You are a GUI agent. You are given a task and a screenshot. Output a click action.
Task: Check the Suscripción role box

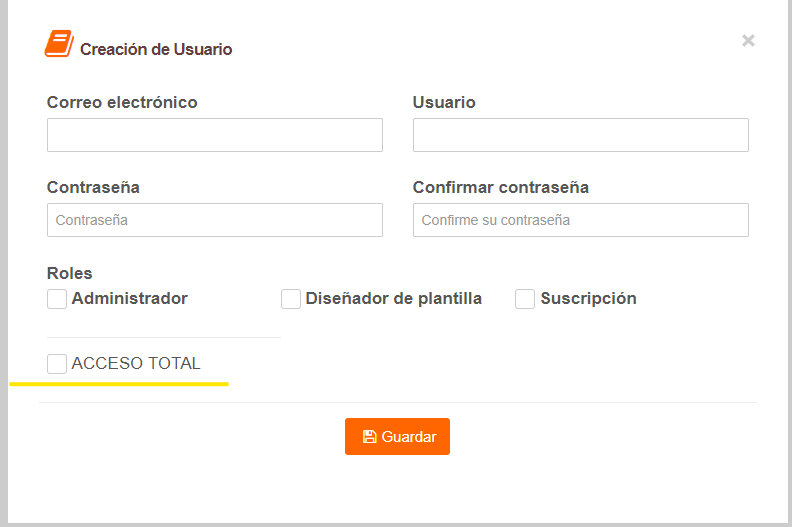point(525,299)
